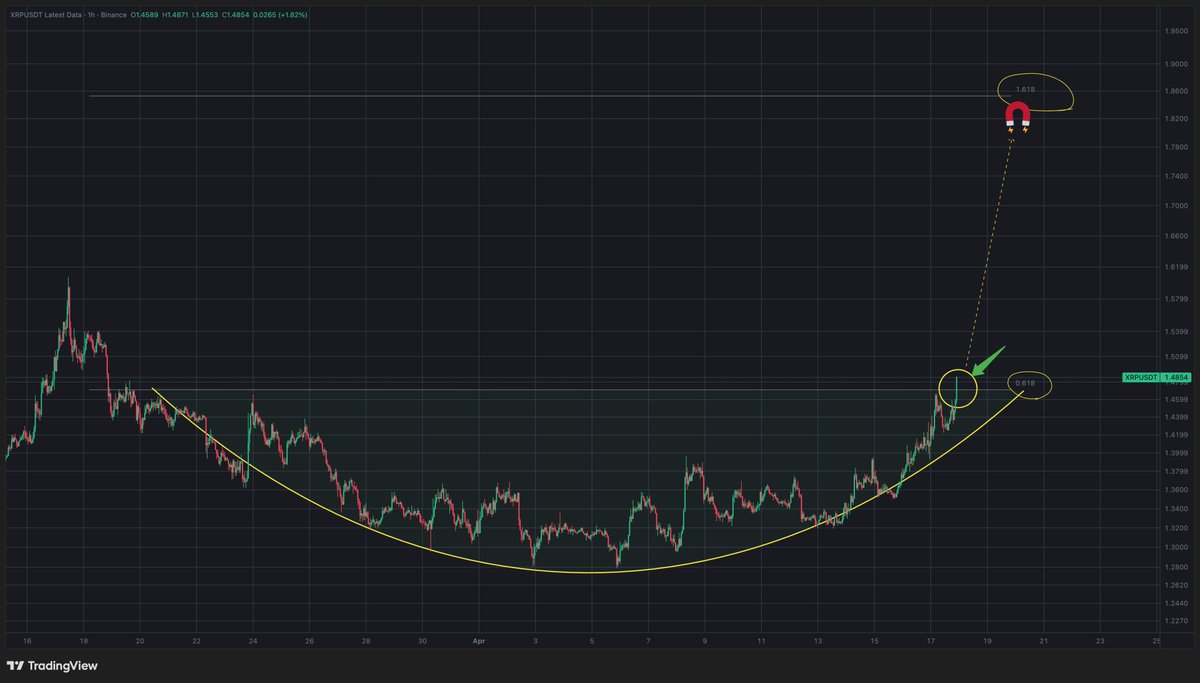
Task: Click the 1.8200 price scale label
Action: click(1175, 118)
